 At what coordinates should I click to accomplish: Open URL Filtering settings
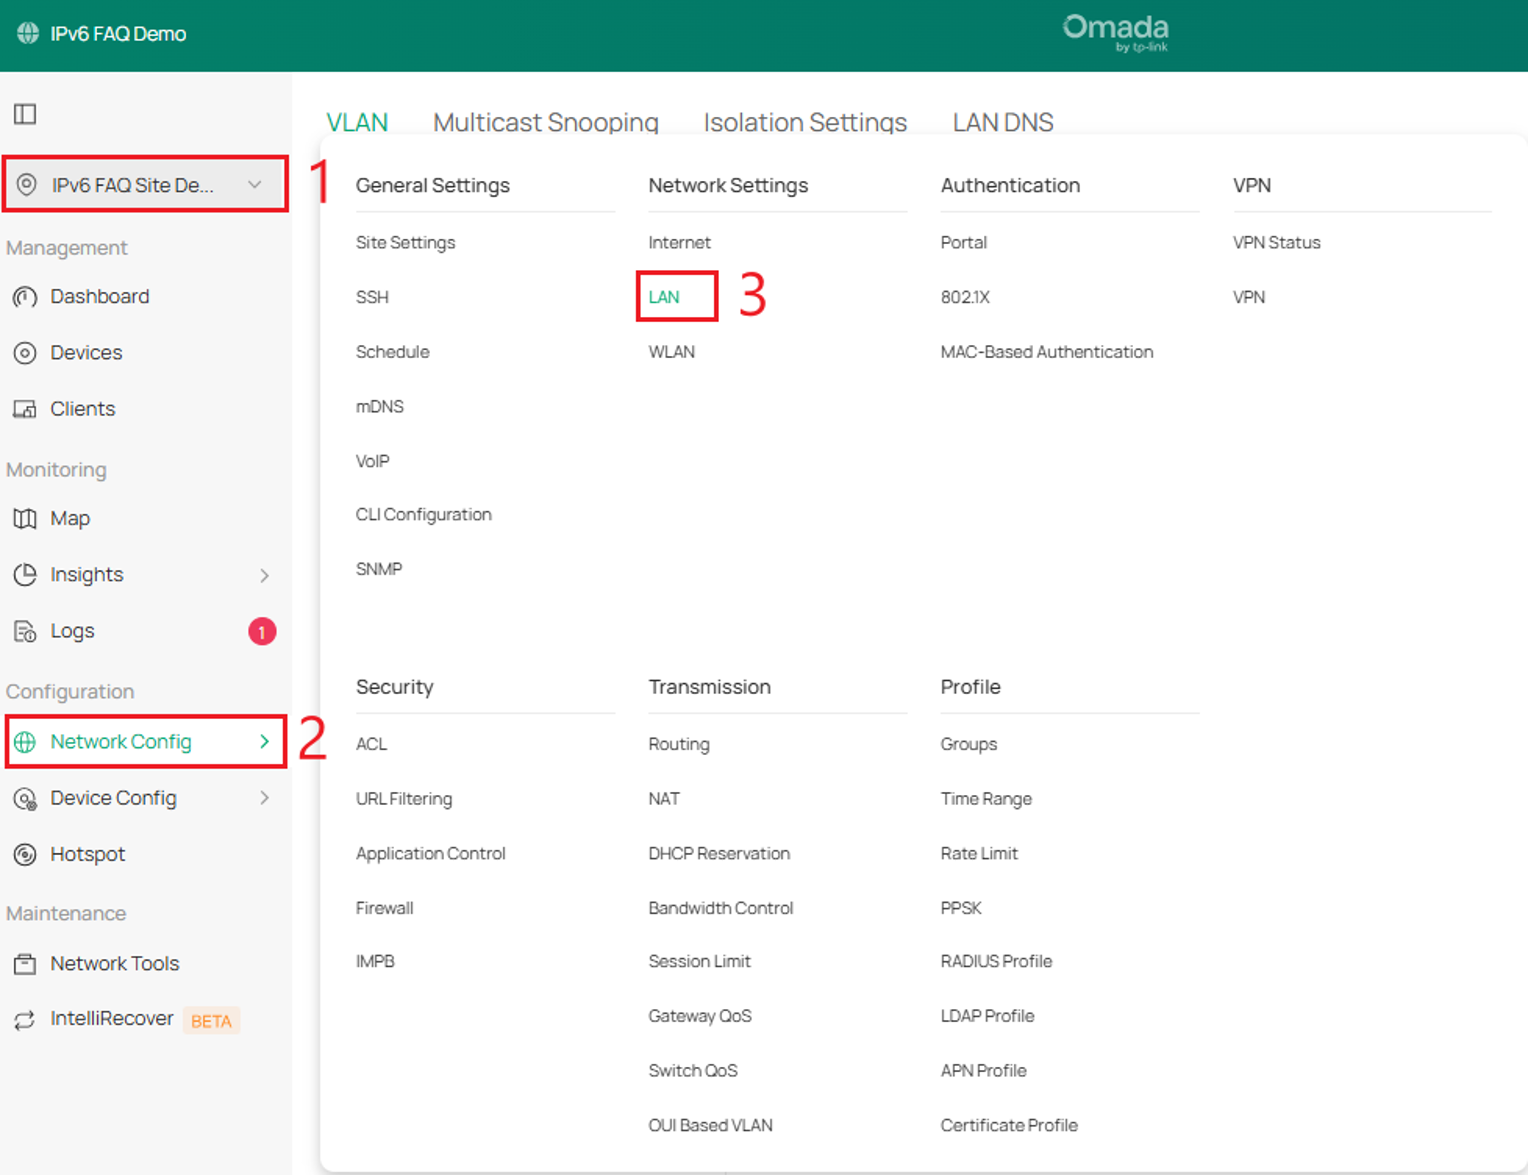pos(404,799)
